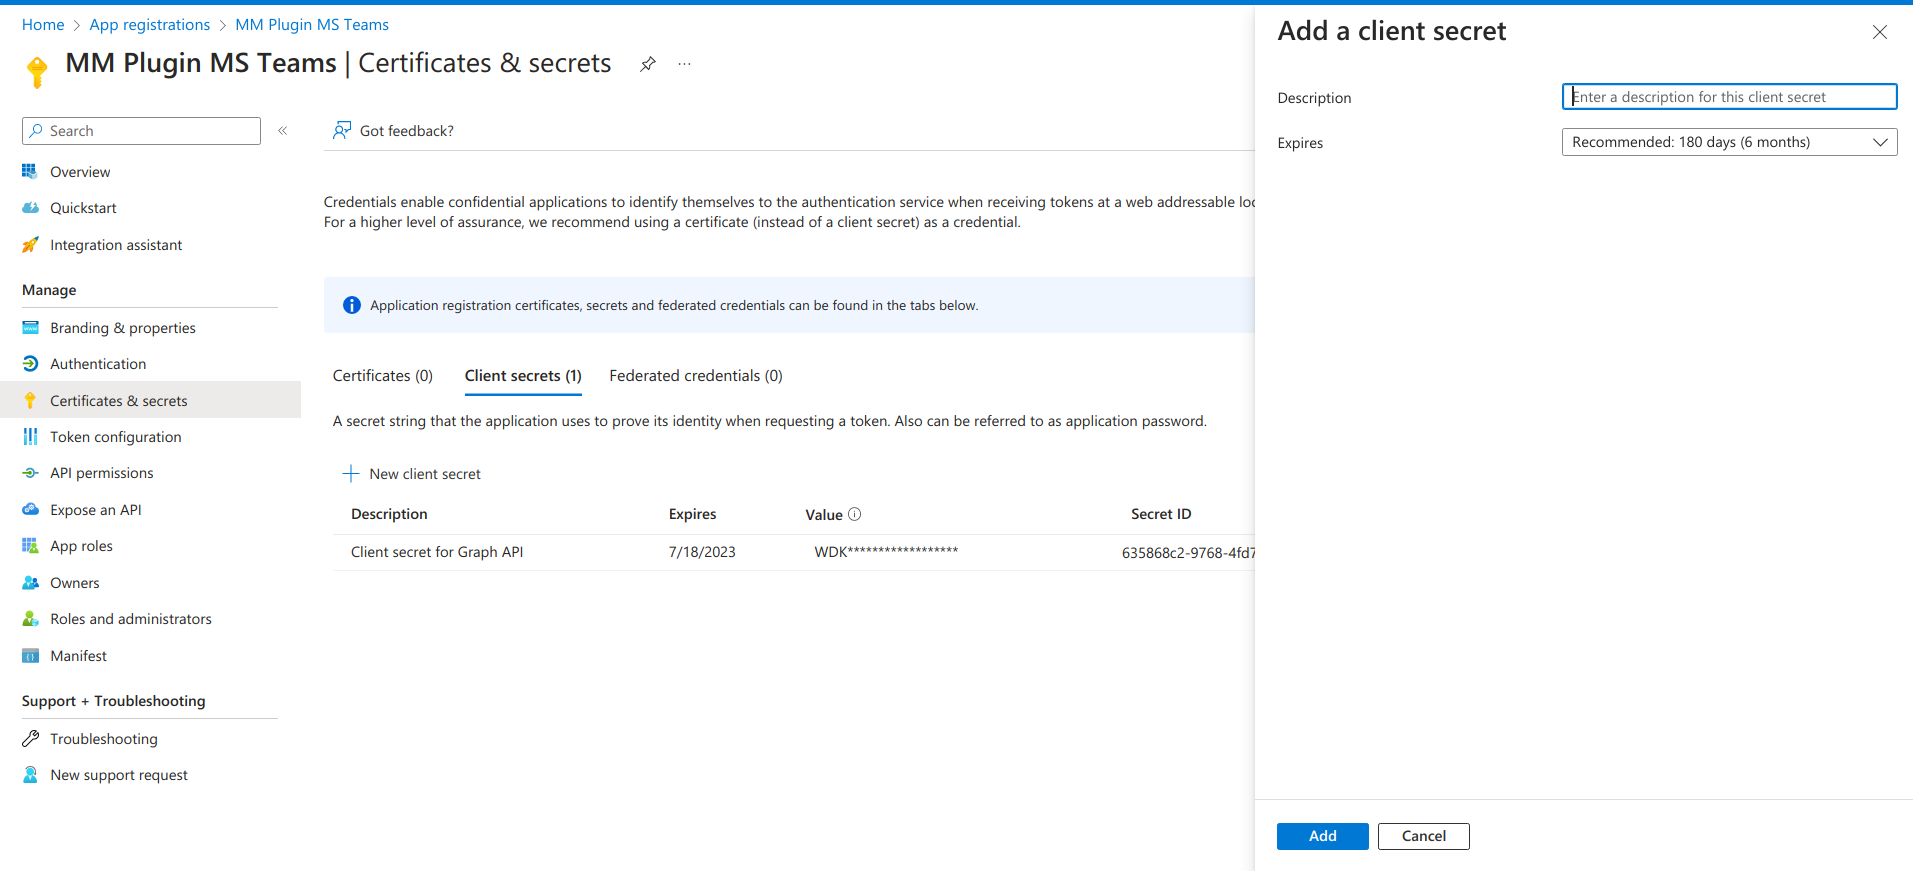Screen dimensions: 1913x871
Task: Focus the client secret Description field
Action: (x=1729, y=97)
